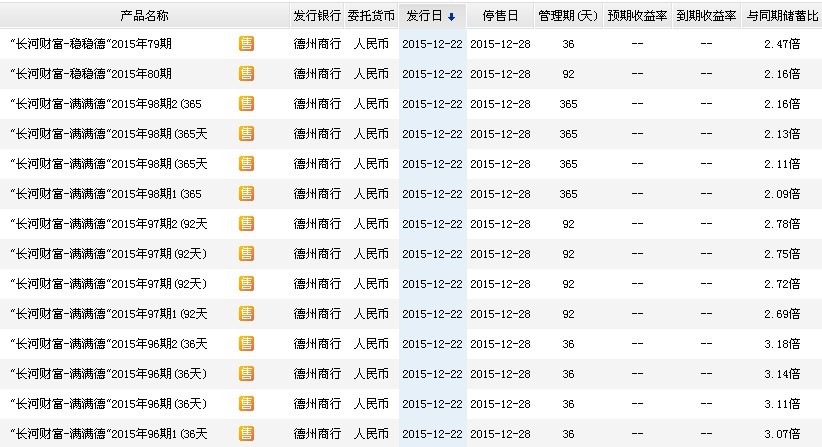This screenshot has width=822, height=447.
Task: Select the 2.09倍 savings ratio value
Action: pos(782,194)
